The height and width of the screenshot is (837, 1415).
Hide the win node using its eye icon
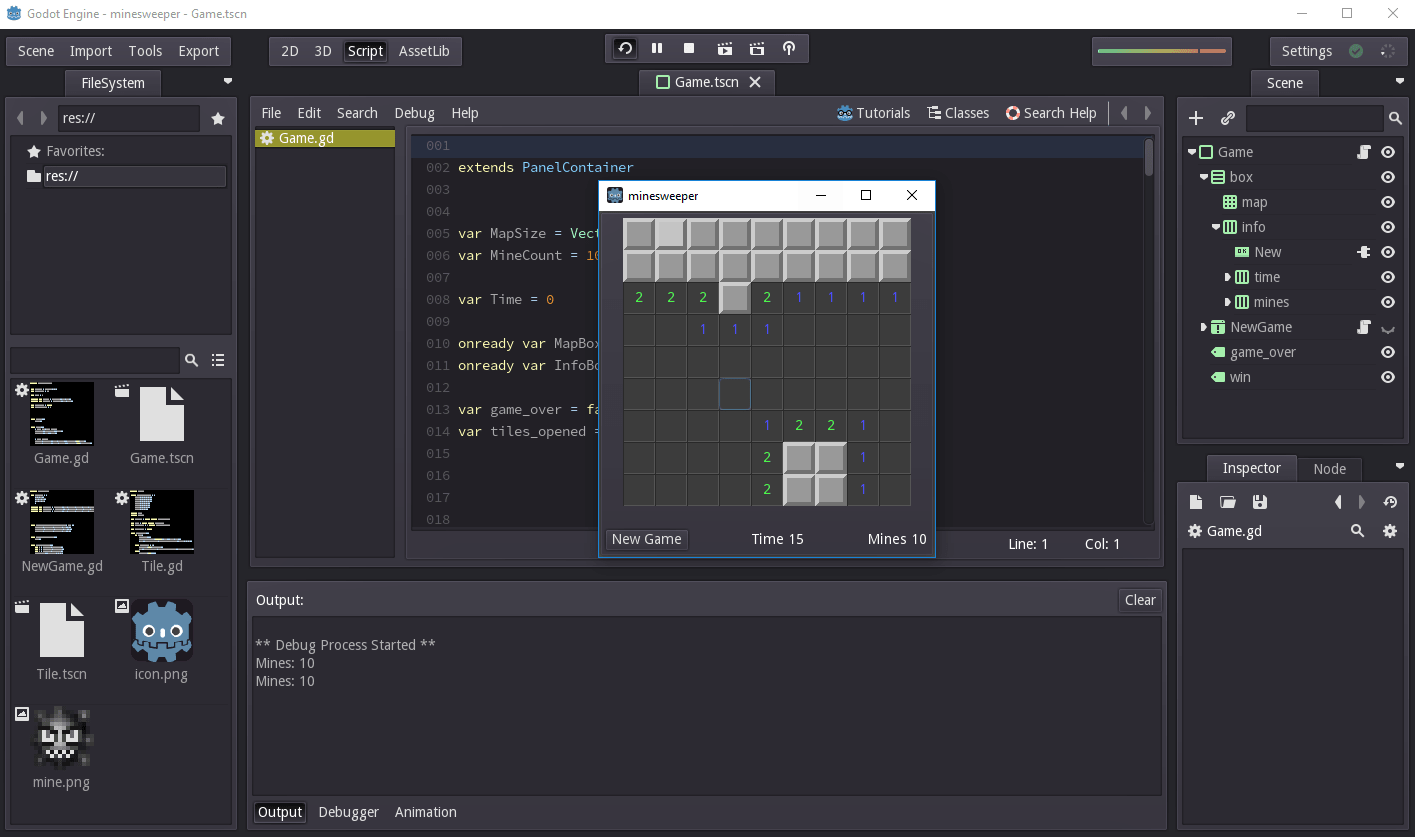click(x=1387, y=377)
